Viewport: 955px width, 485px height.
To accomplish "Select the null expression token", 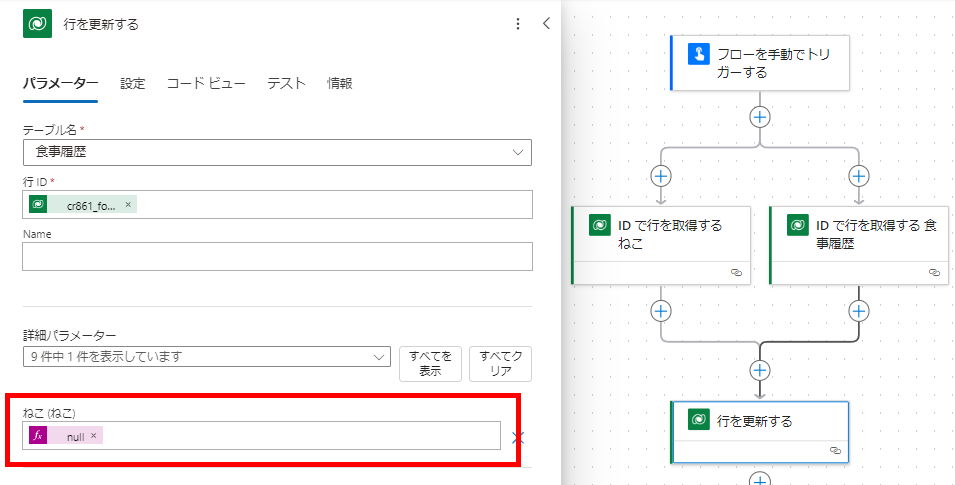I will [x=66, y=436].
